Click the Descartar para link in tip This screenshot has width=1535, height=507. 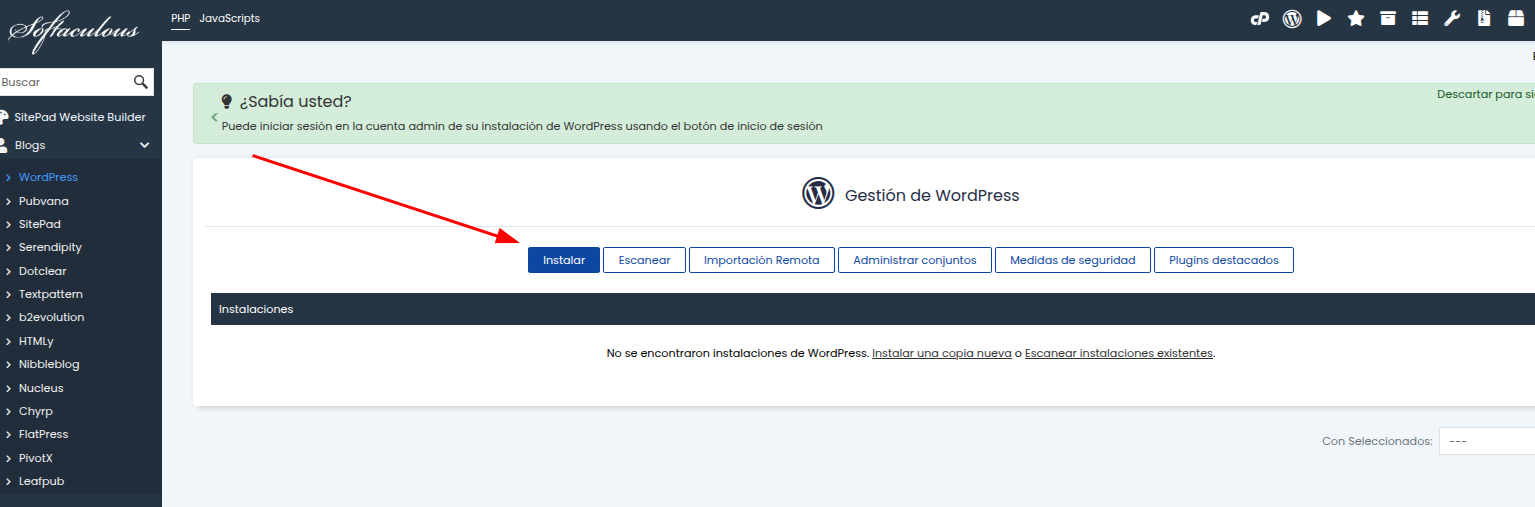coord(1485,94)
